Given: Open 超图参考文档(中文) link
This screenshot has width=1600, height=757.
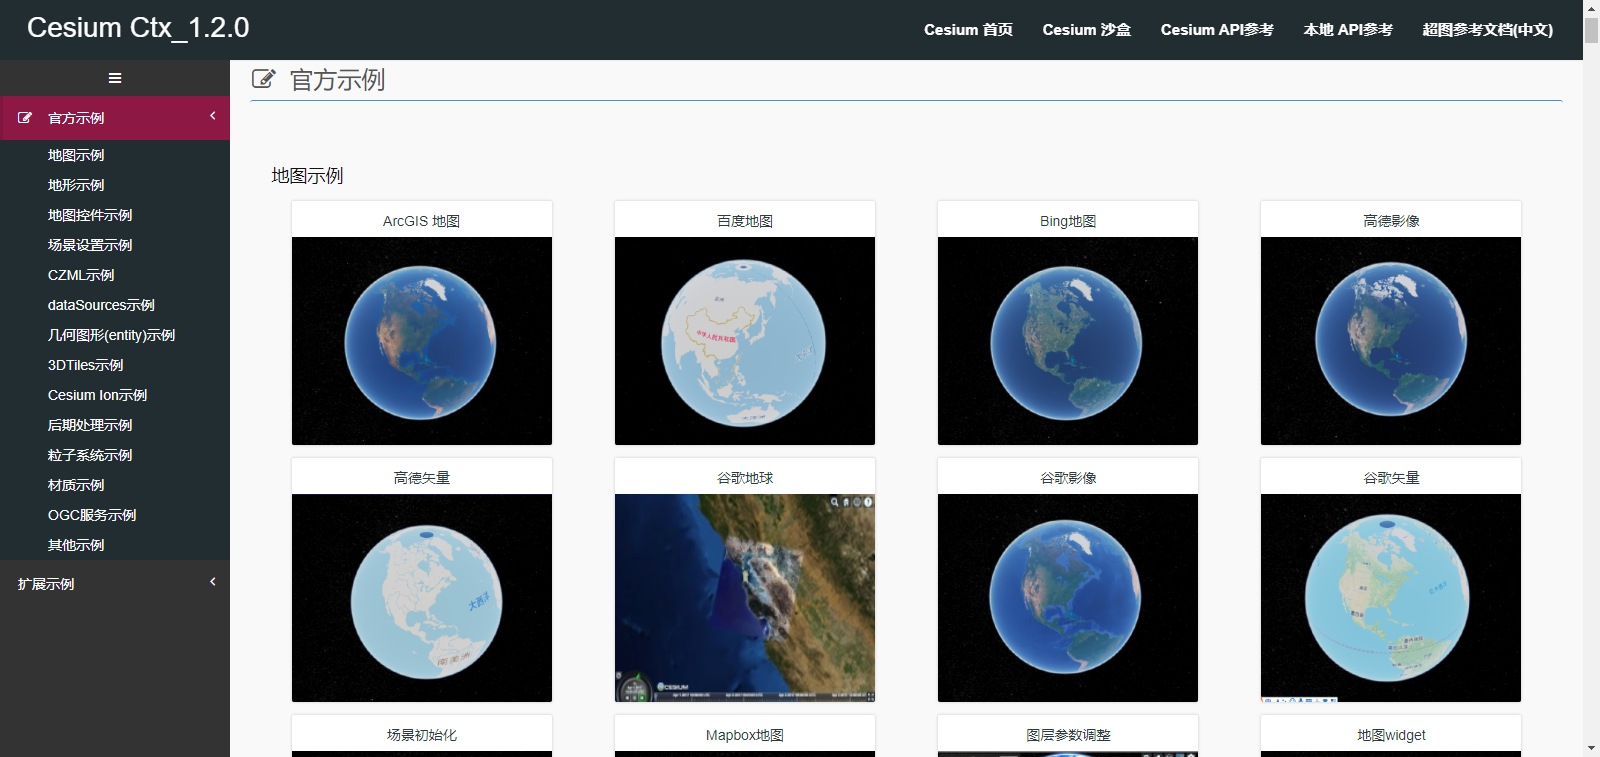Looking at the screenshot, I should tap(1488, 30).
